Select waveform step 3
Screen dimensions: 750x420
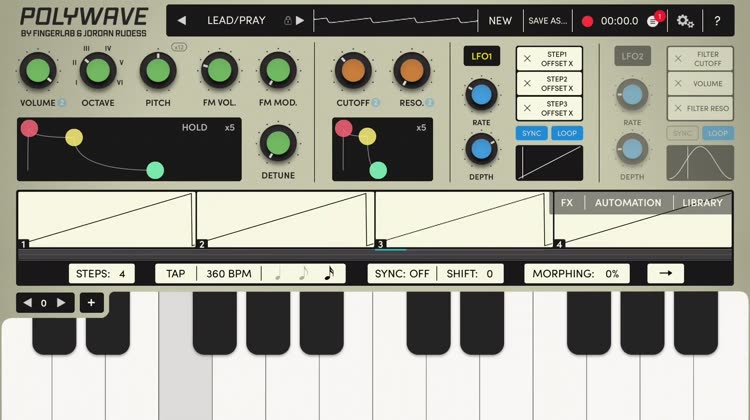464,220
